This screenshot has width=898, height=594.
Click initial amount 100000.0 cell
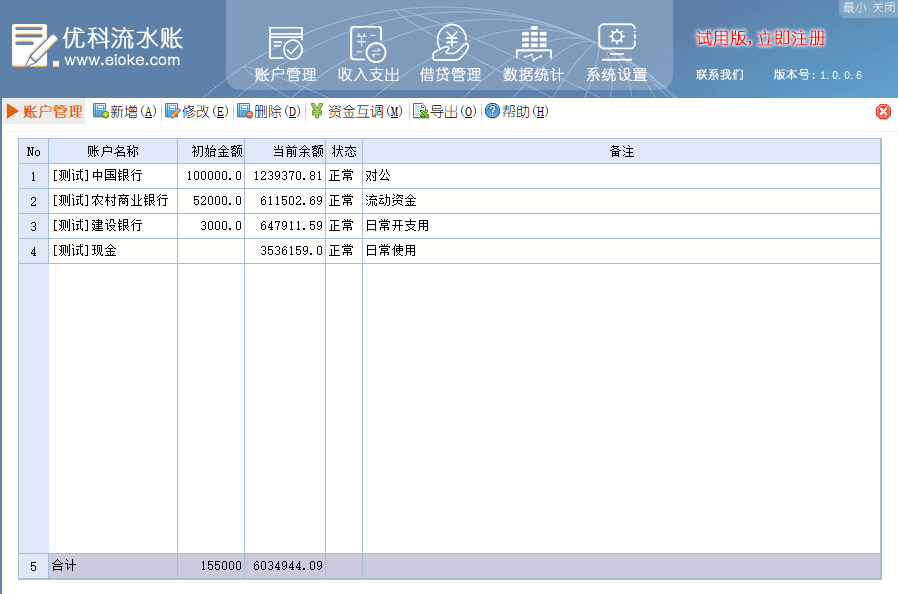[211, 176]
